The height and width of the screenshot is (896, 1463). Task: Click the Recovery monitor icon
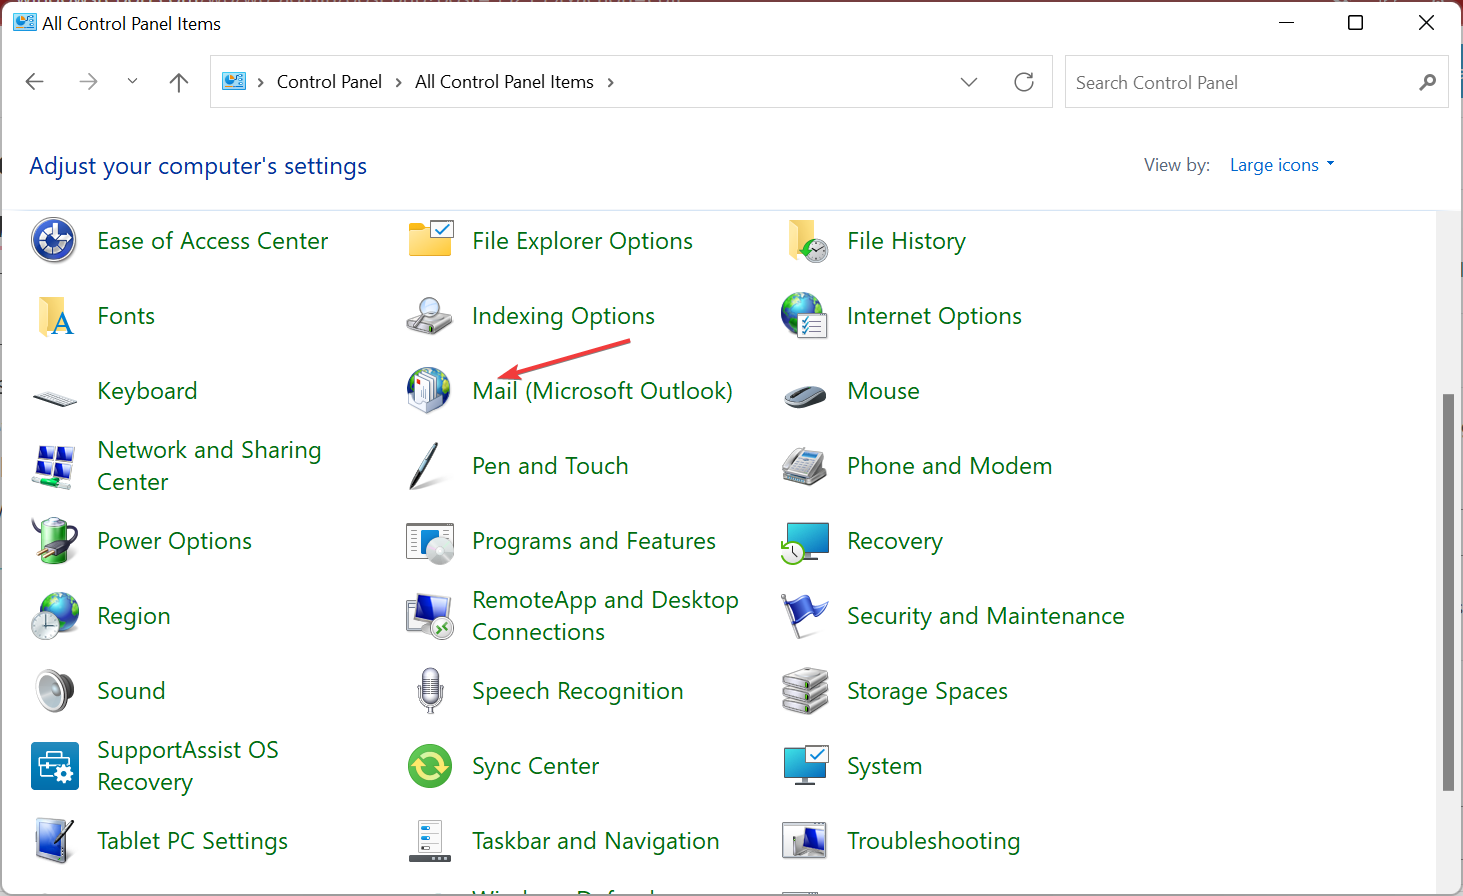[805, 542]
